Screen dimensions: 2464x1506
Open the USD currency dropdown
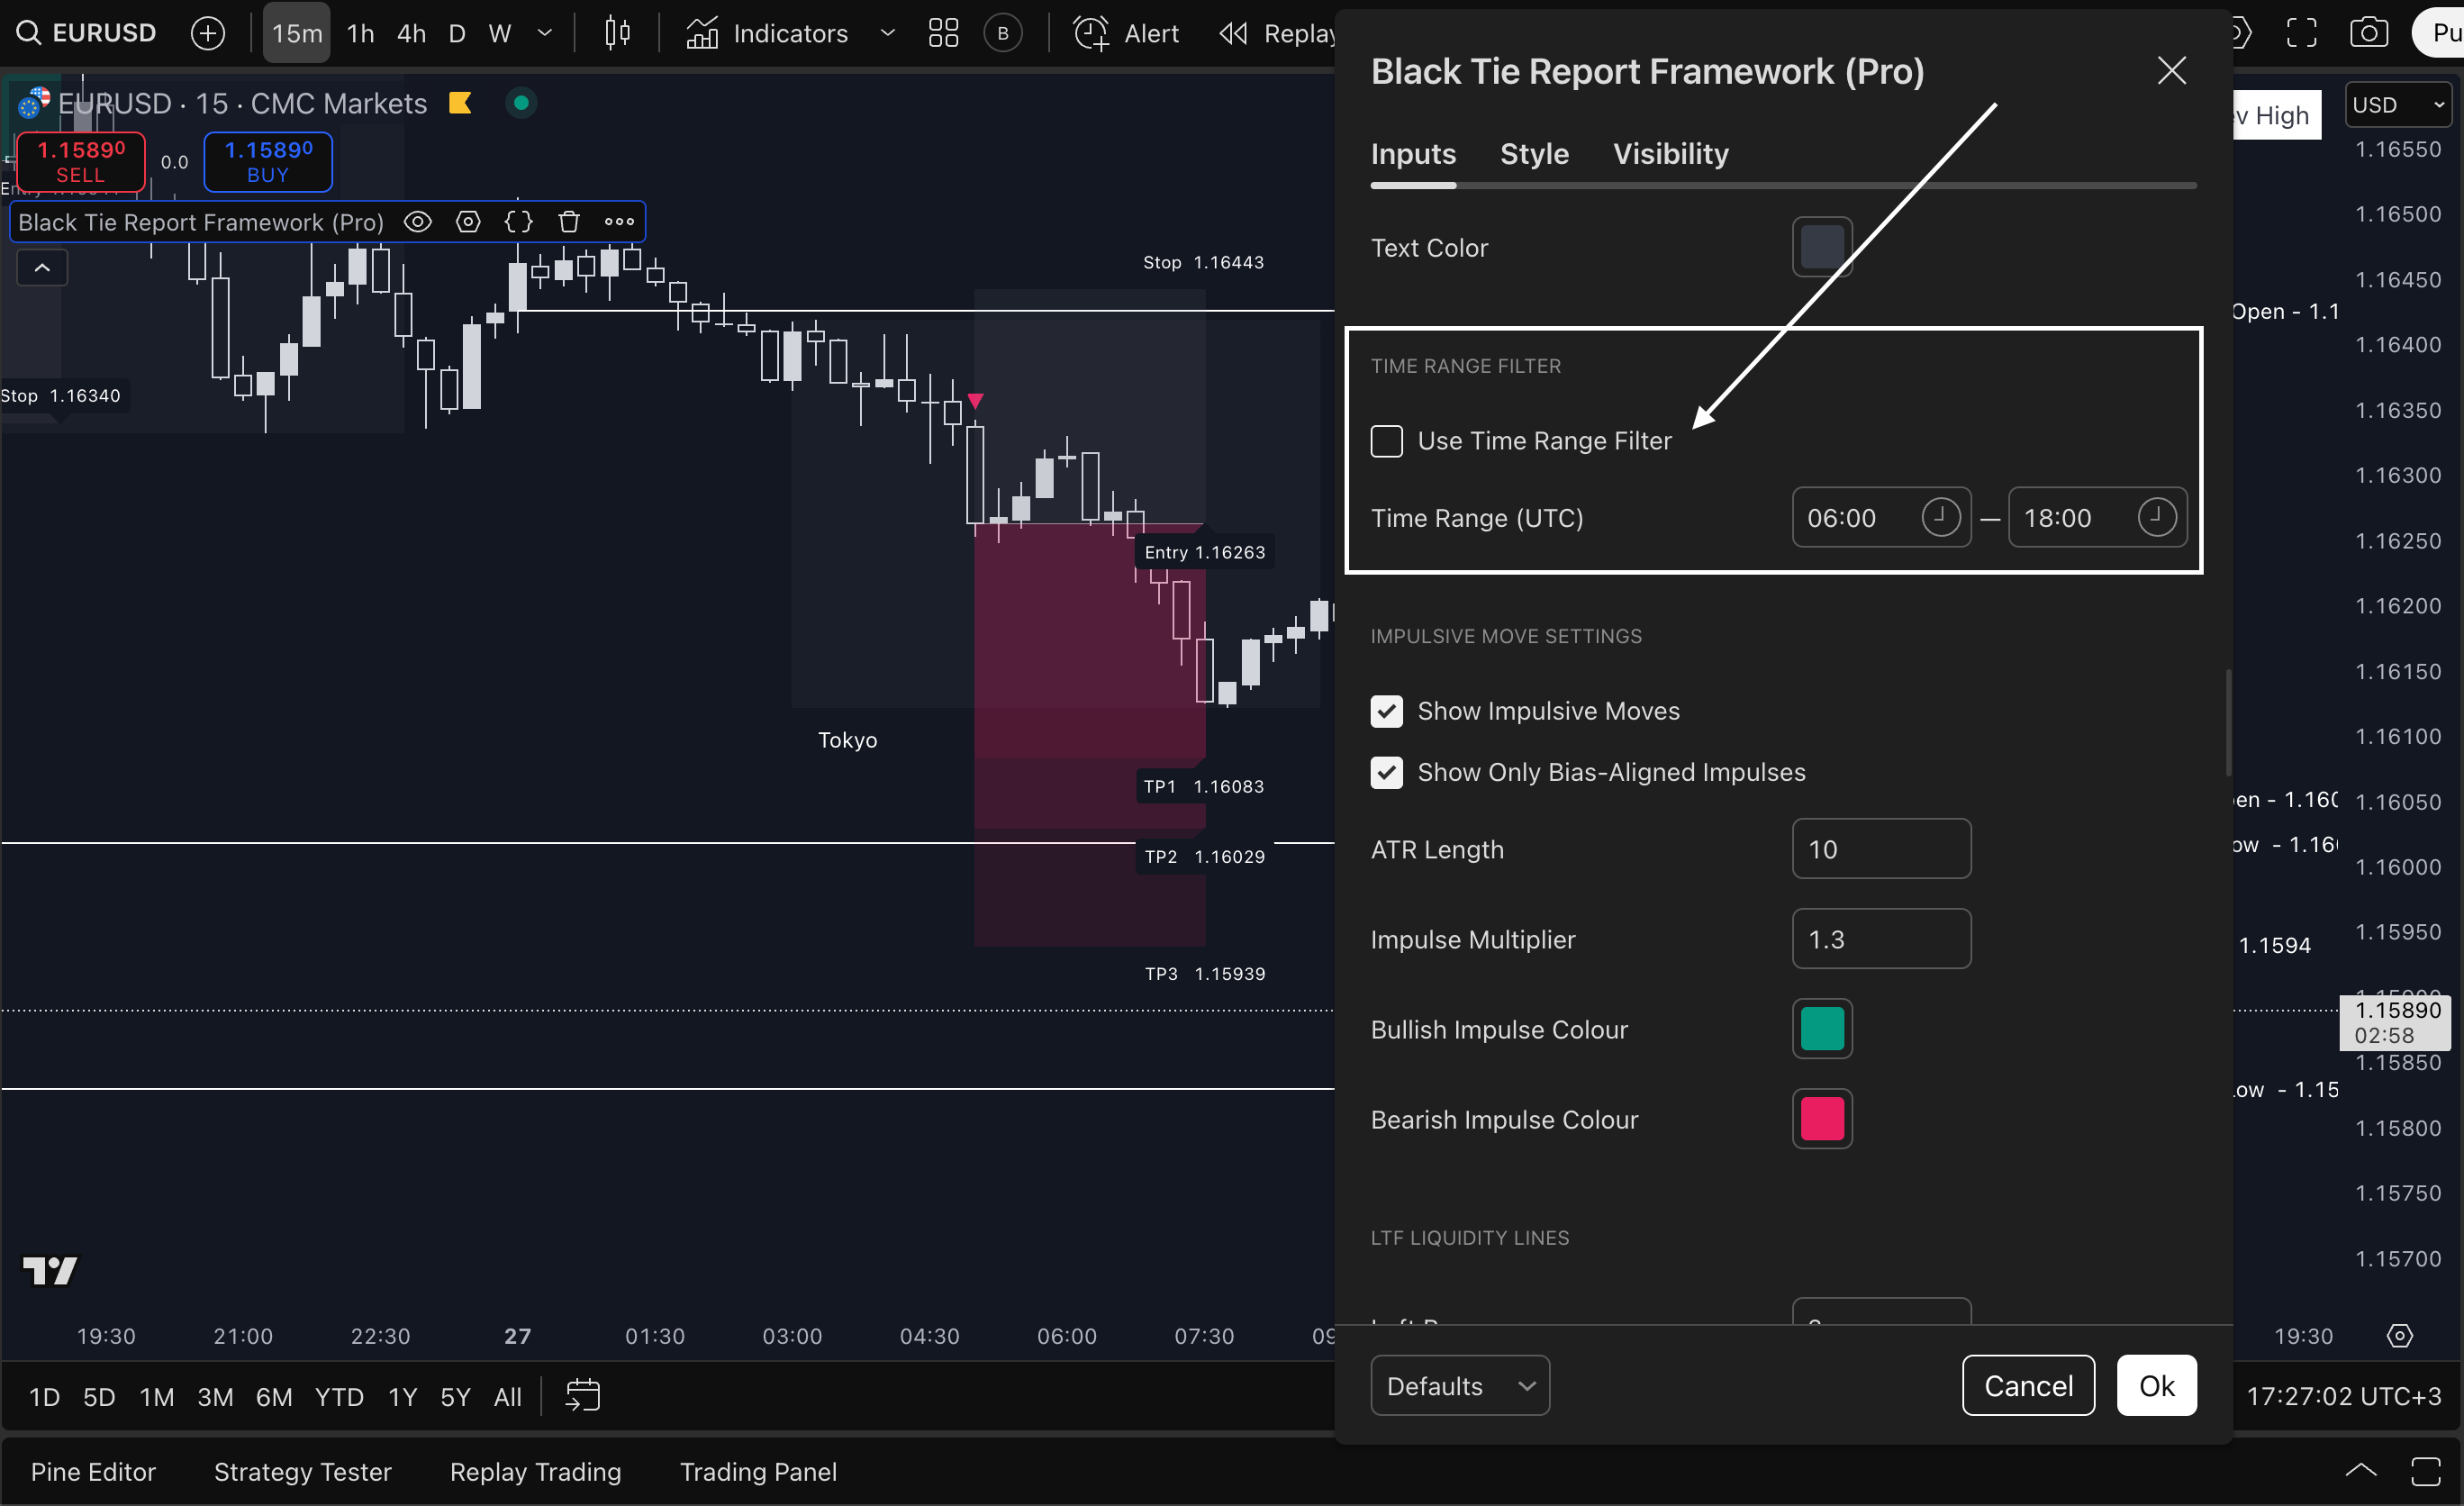pos(2397,105)
